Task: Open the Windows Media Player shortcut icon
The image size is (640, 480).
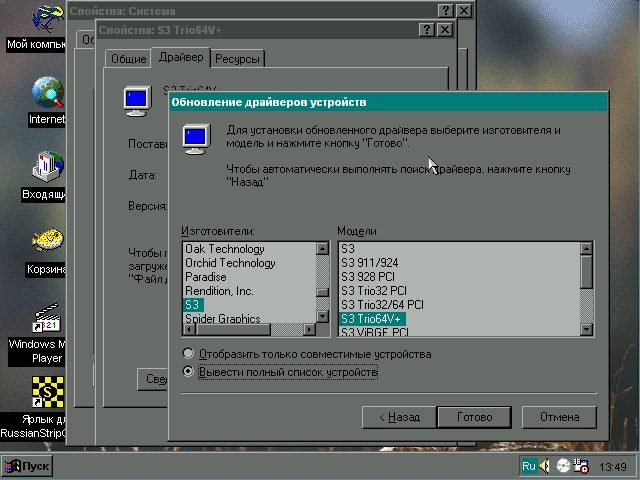Action: coord(48,318)
